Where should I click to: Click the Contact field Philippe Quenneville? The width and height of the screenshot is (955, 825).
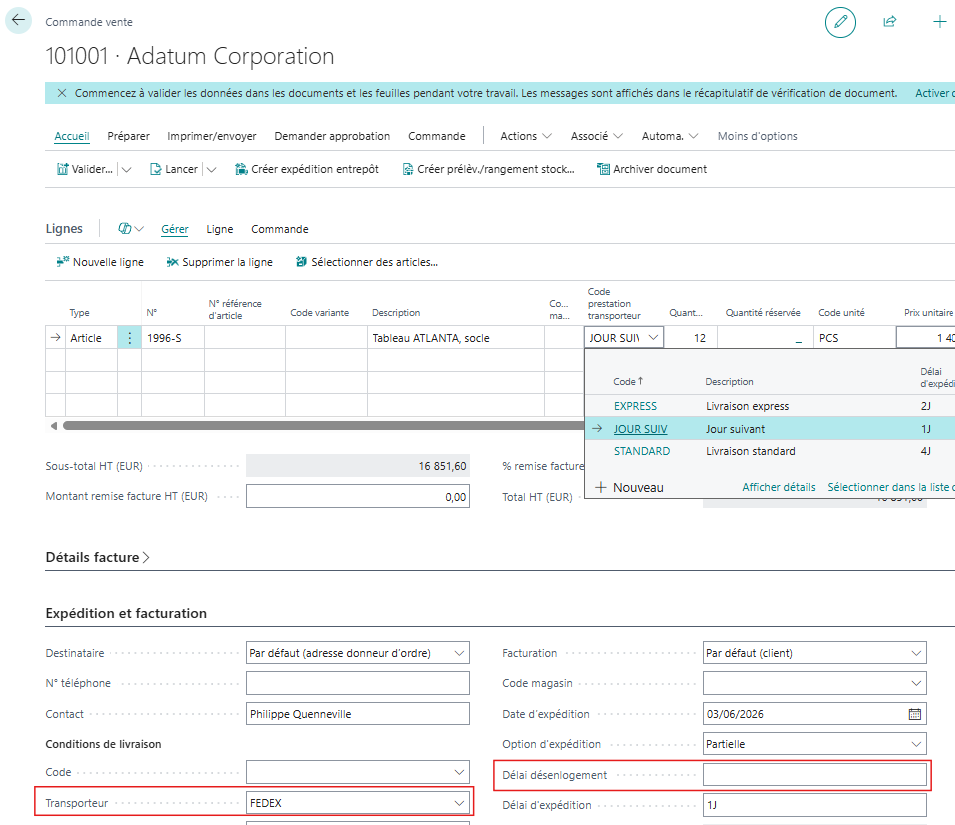pyautogui.click(x=358, y=714)
